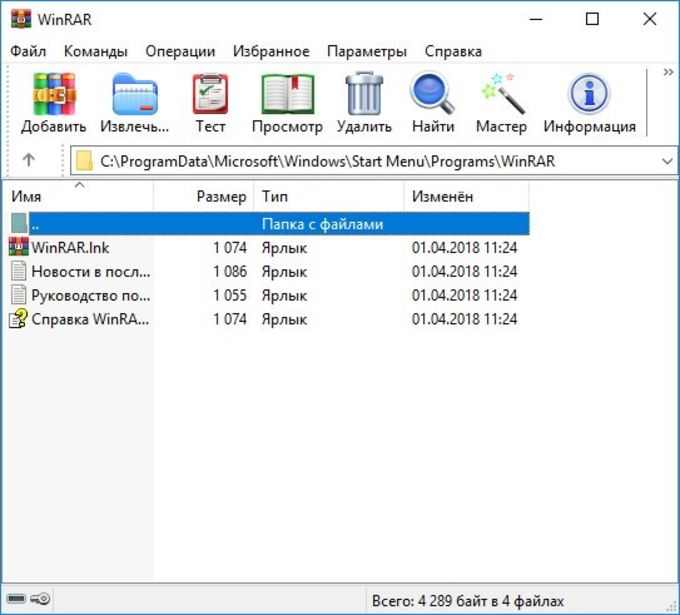Open the Справка menu

453,51
